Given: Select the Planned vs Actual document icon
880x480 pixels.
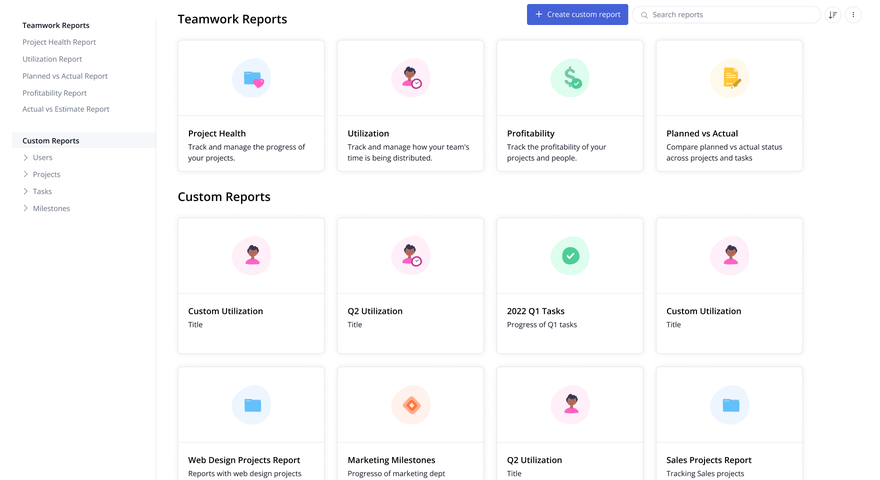Looking at the screenshot, I should click(730, 78).
